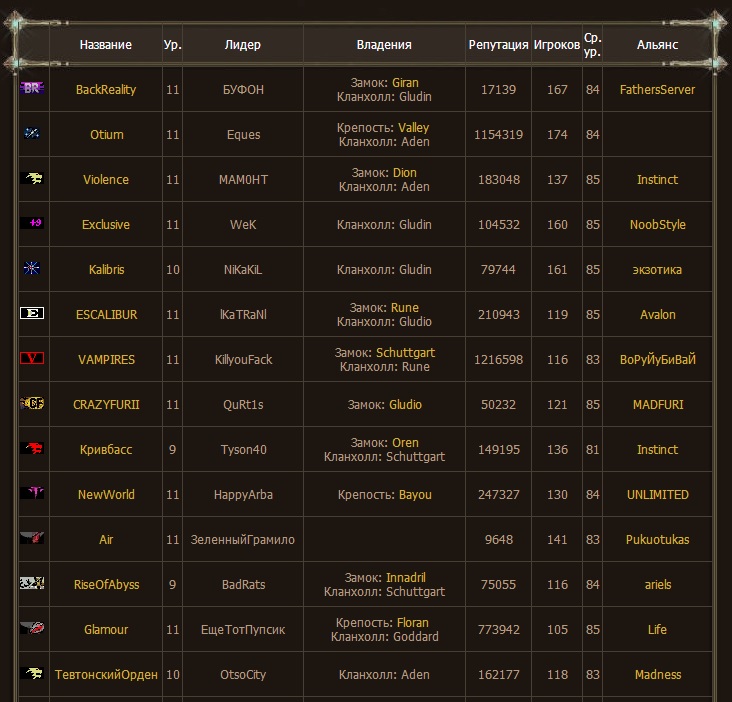Viewport: 732px width, 702px height.
Task: Open the Life alliance link
Action: click(x=657, y=630)
